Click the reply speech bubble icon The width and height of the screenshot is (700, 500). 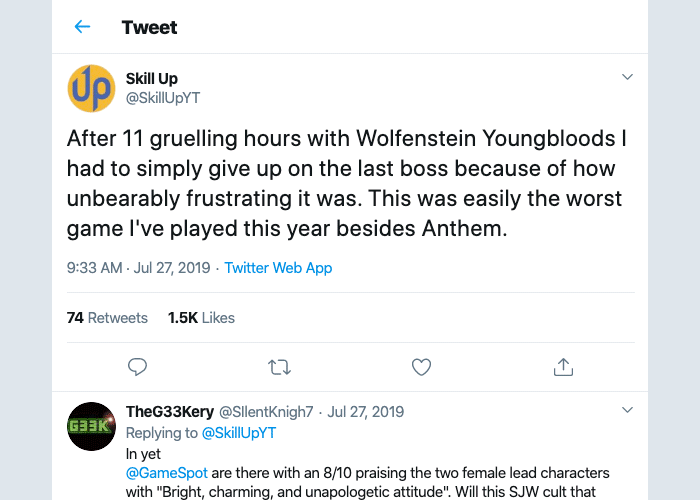[137, 367]
